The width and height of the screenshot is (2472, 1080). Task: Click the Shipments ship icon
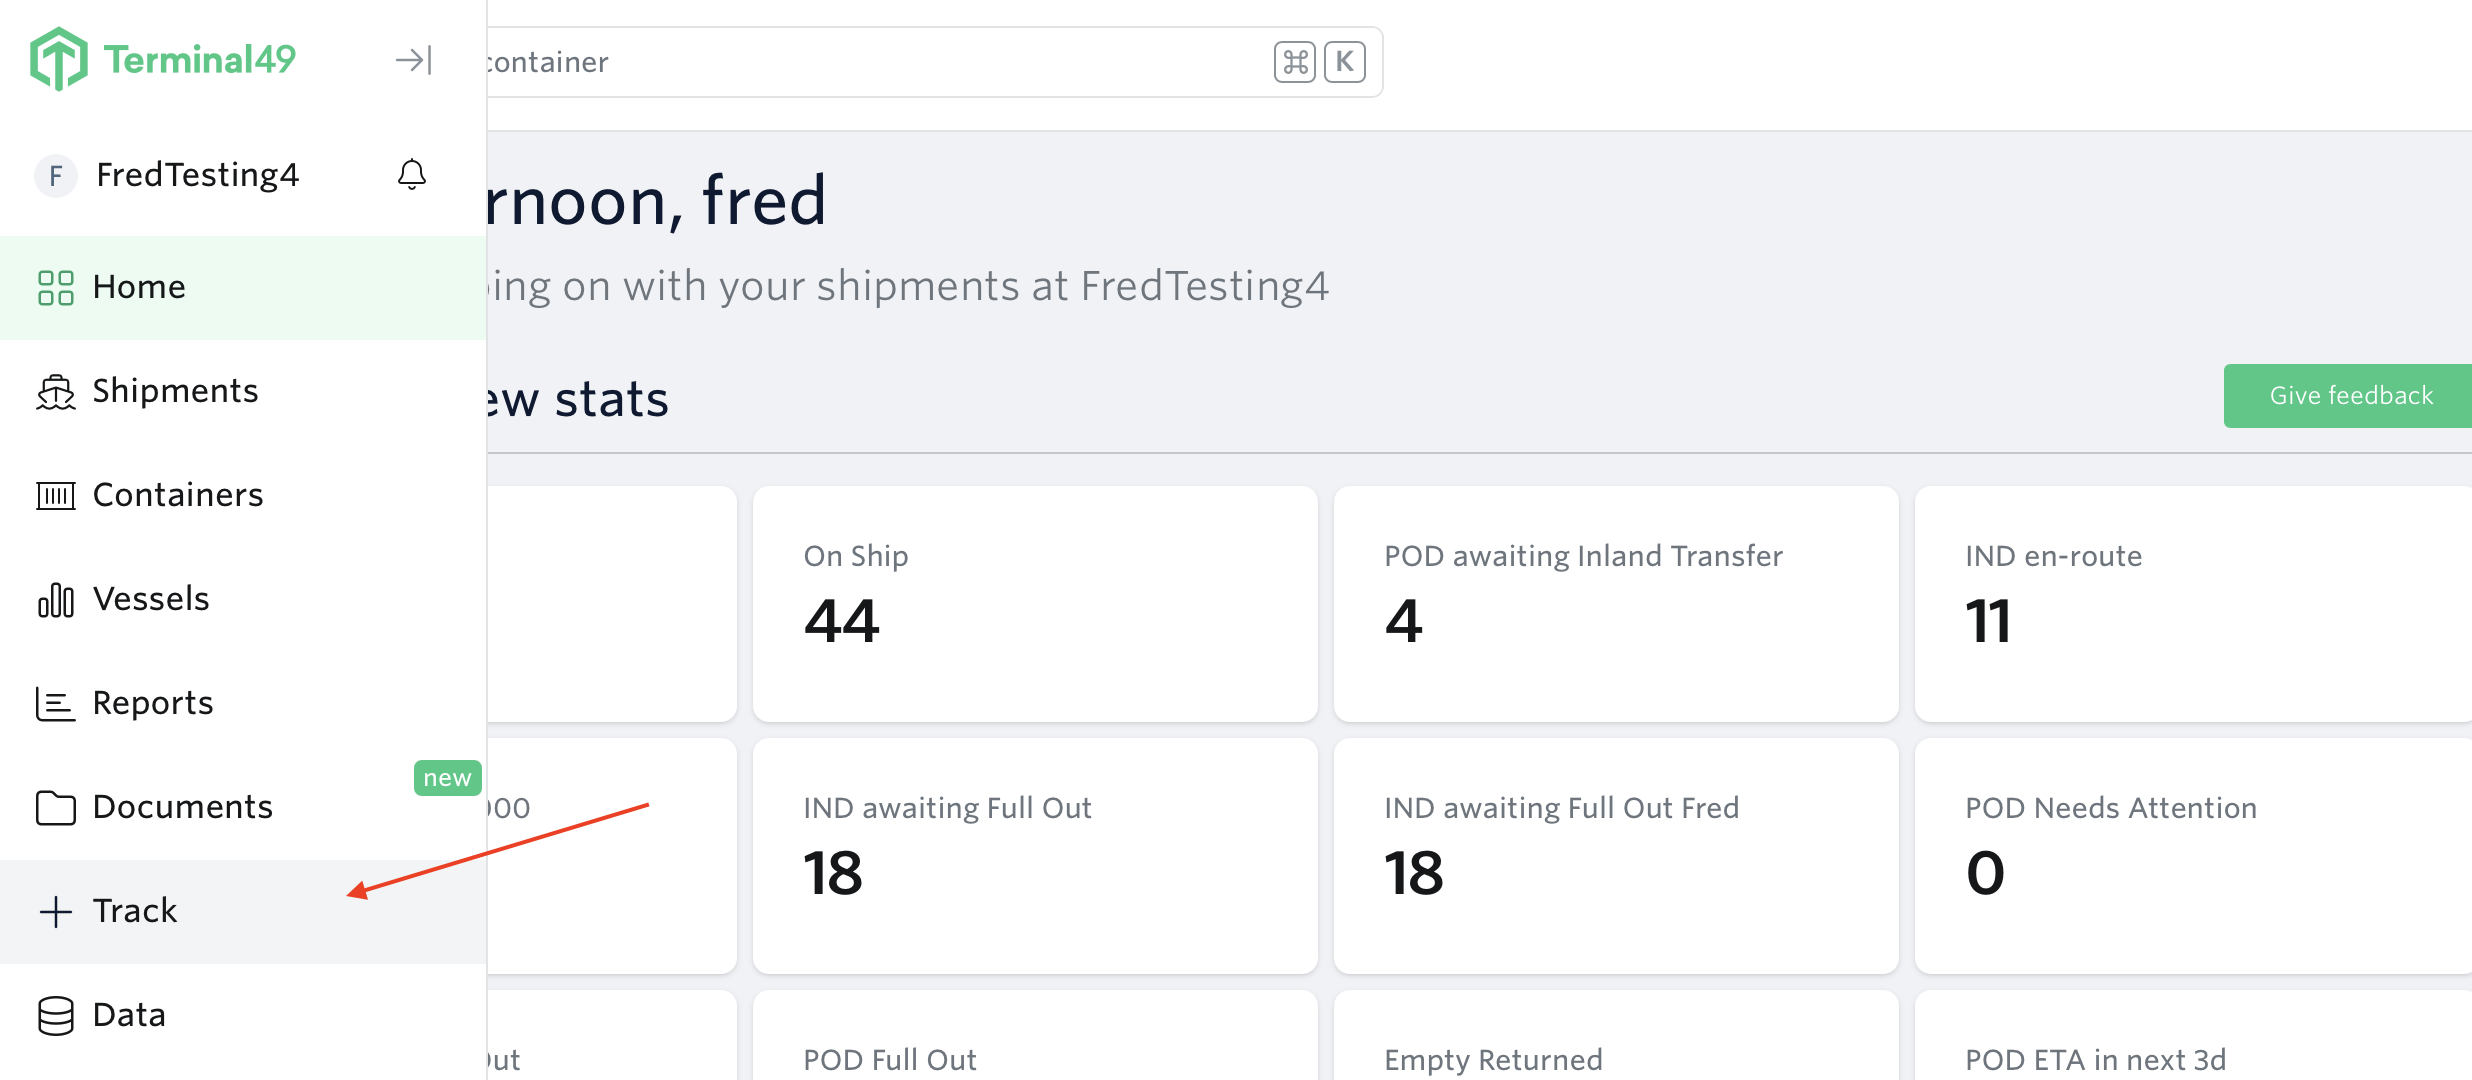(56, 392)
